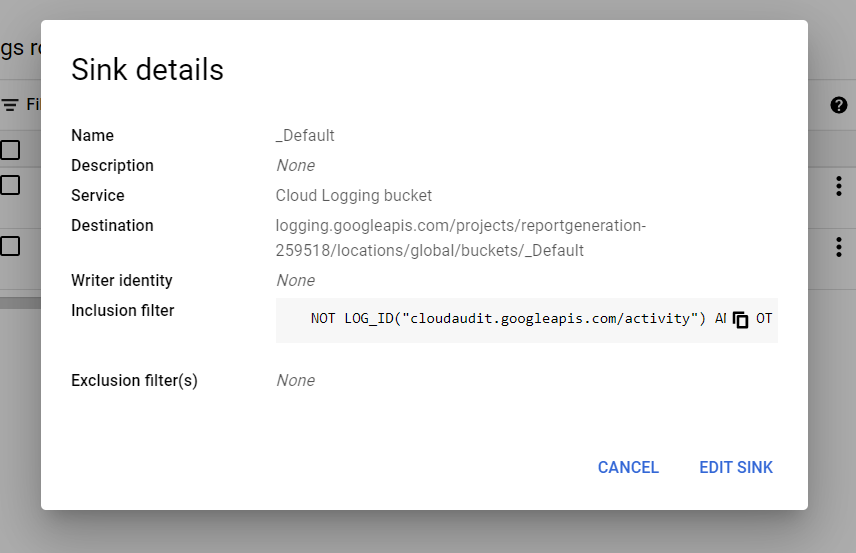Screen dimensions: 856x553
Task: Click the EDIT SINK button
Action: pos(735,468)
